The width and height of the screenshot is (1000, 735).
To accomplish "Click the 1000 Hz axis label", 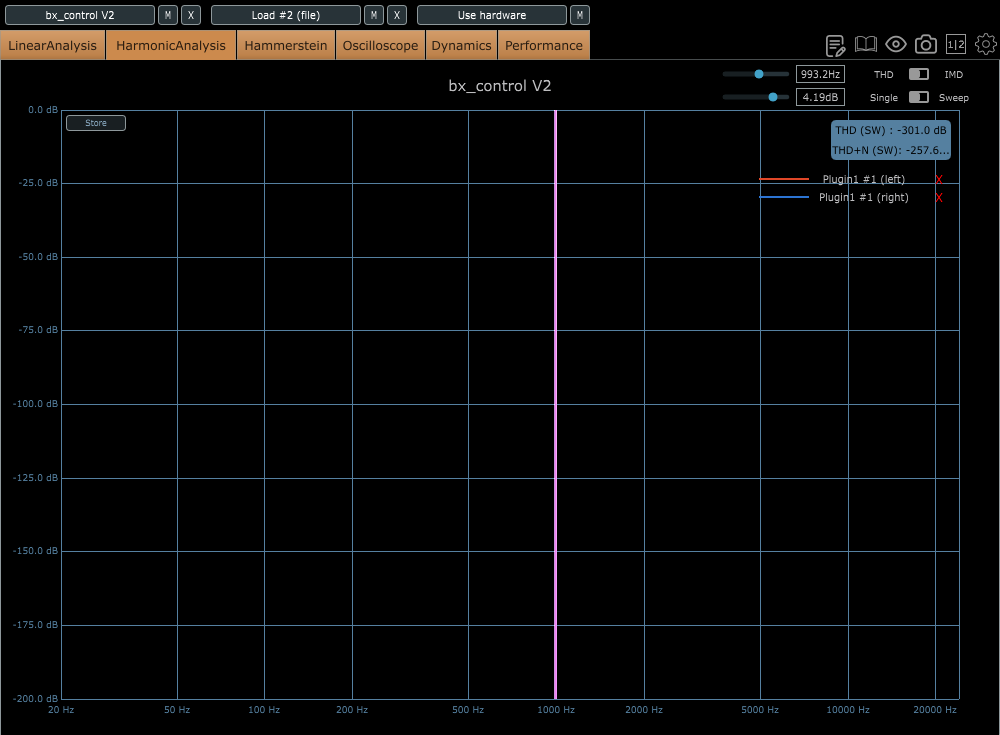I will [x=555, y=709].
